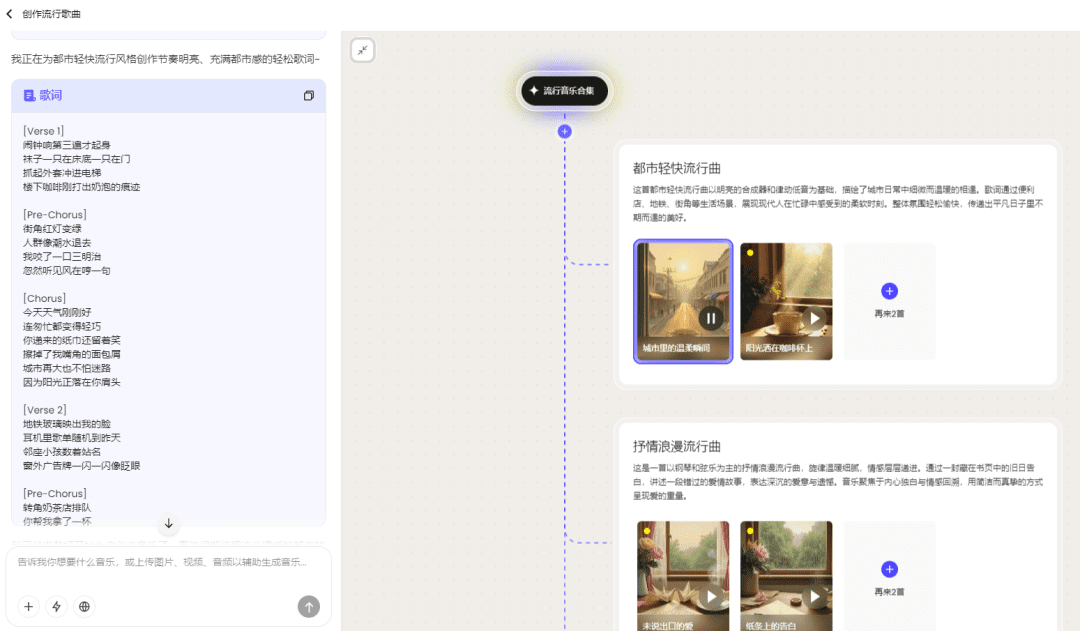Play the song 阳光洒在咖啡杯上
The height and width of the screenshot is (631, 1080).
[814, 318]
